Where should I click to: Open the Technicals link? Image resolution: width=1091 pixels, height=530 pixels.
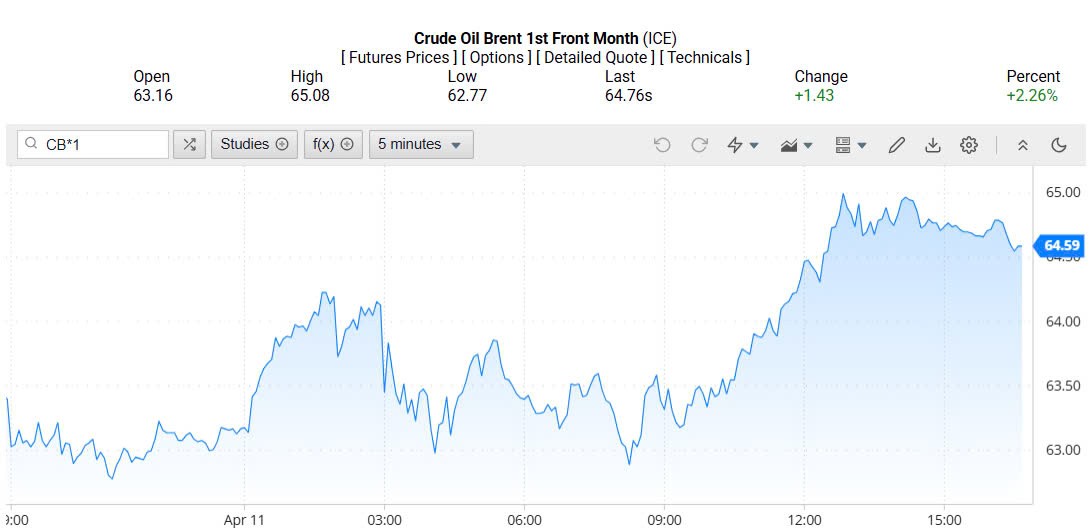(704, 58)
